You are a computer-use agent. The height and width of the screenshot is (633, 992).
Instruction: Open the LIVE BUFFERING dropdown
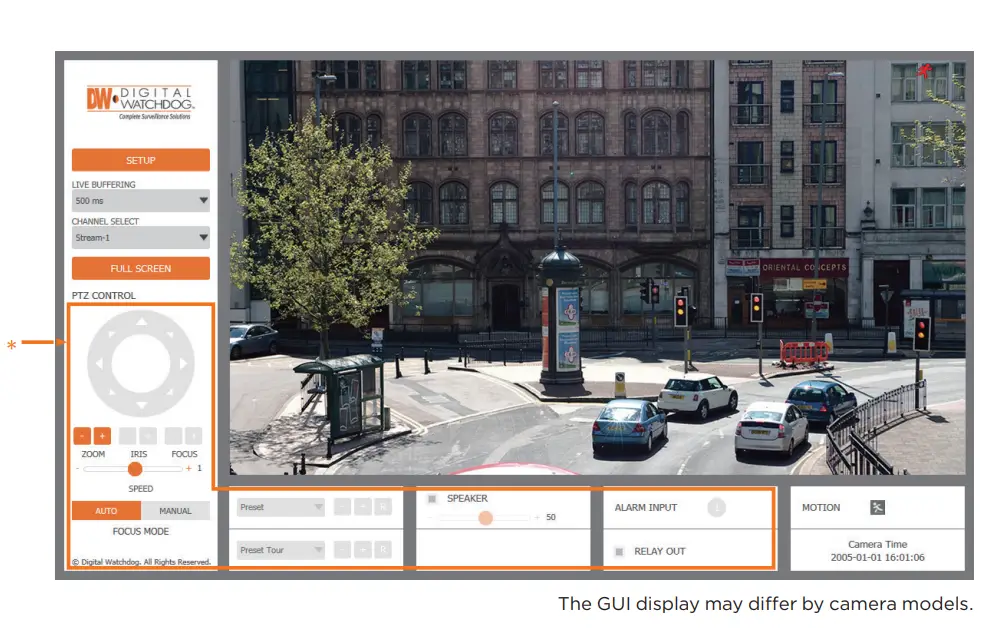(x=140, y=200)
